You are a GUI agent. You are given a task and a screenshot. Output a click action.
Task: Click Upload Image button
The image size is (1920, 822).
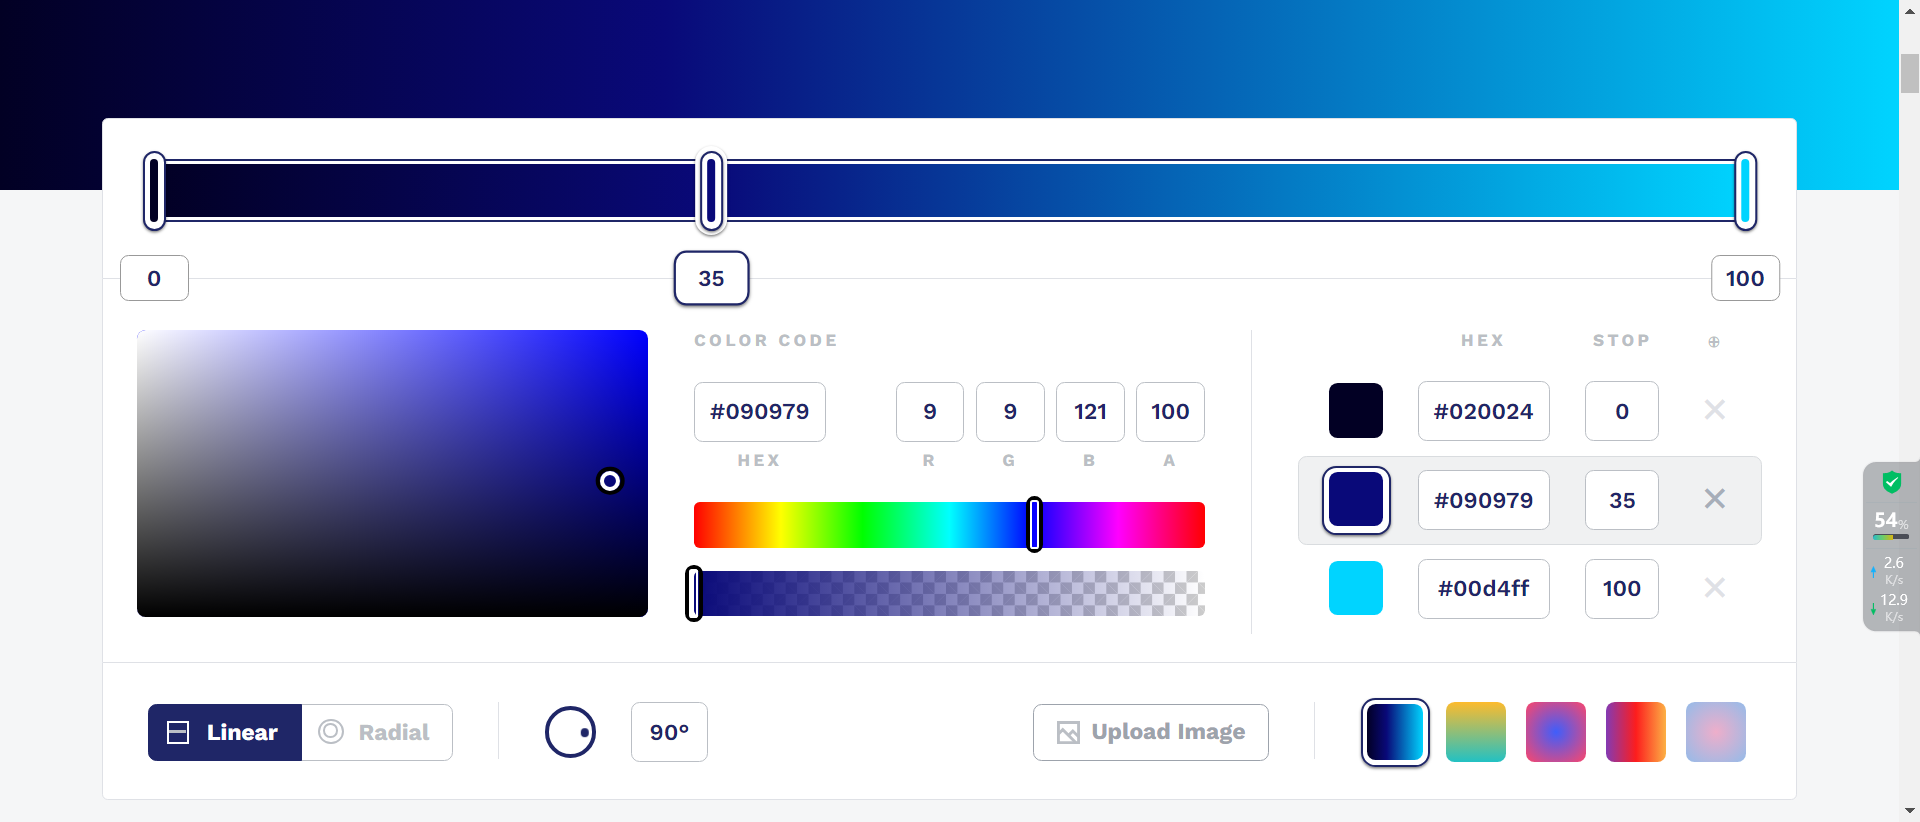coord(1150,732)
